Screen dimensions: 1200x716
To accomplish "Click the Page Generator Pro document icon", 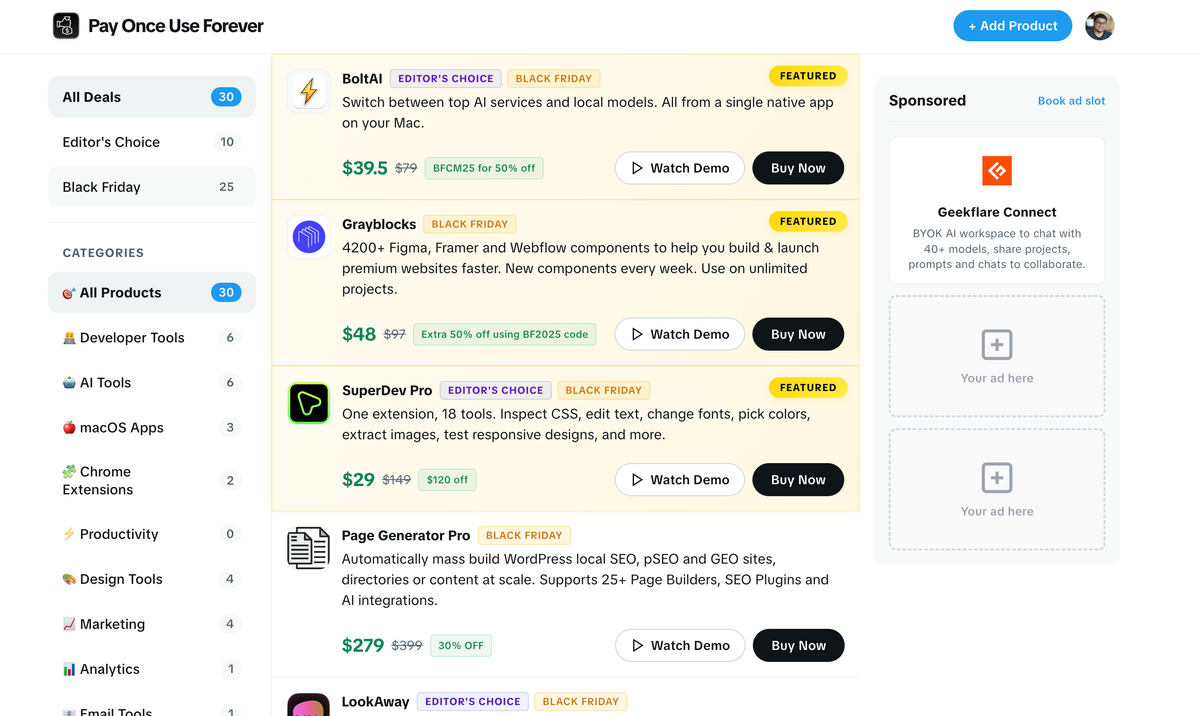I will 309,549.
